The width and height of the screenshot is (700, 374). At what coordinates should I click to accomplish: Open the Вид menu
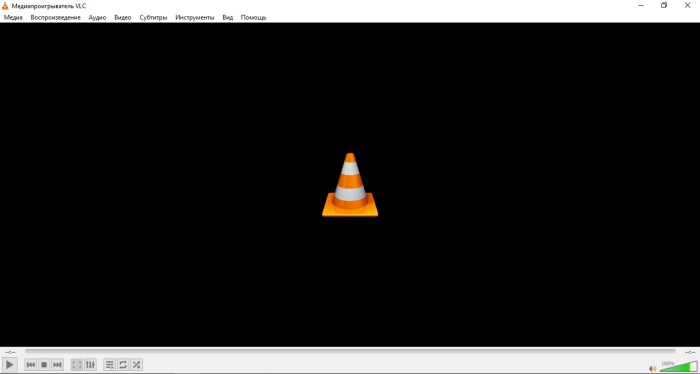tap(228, 17)
